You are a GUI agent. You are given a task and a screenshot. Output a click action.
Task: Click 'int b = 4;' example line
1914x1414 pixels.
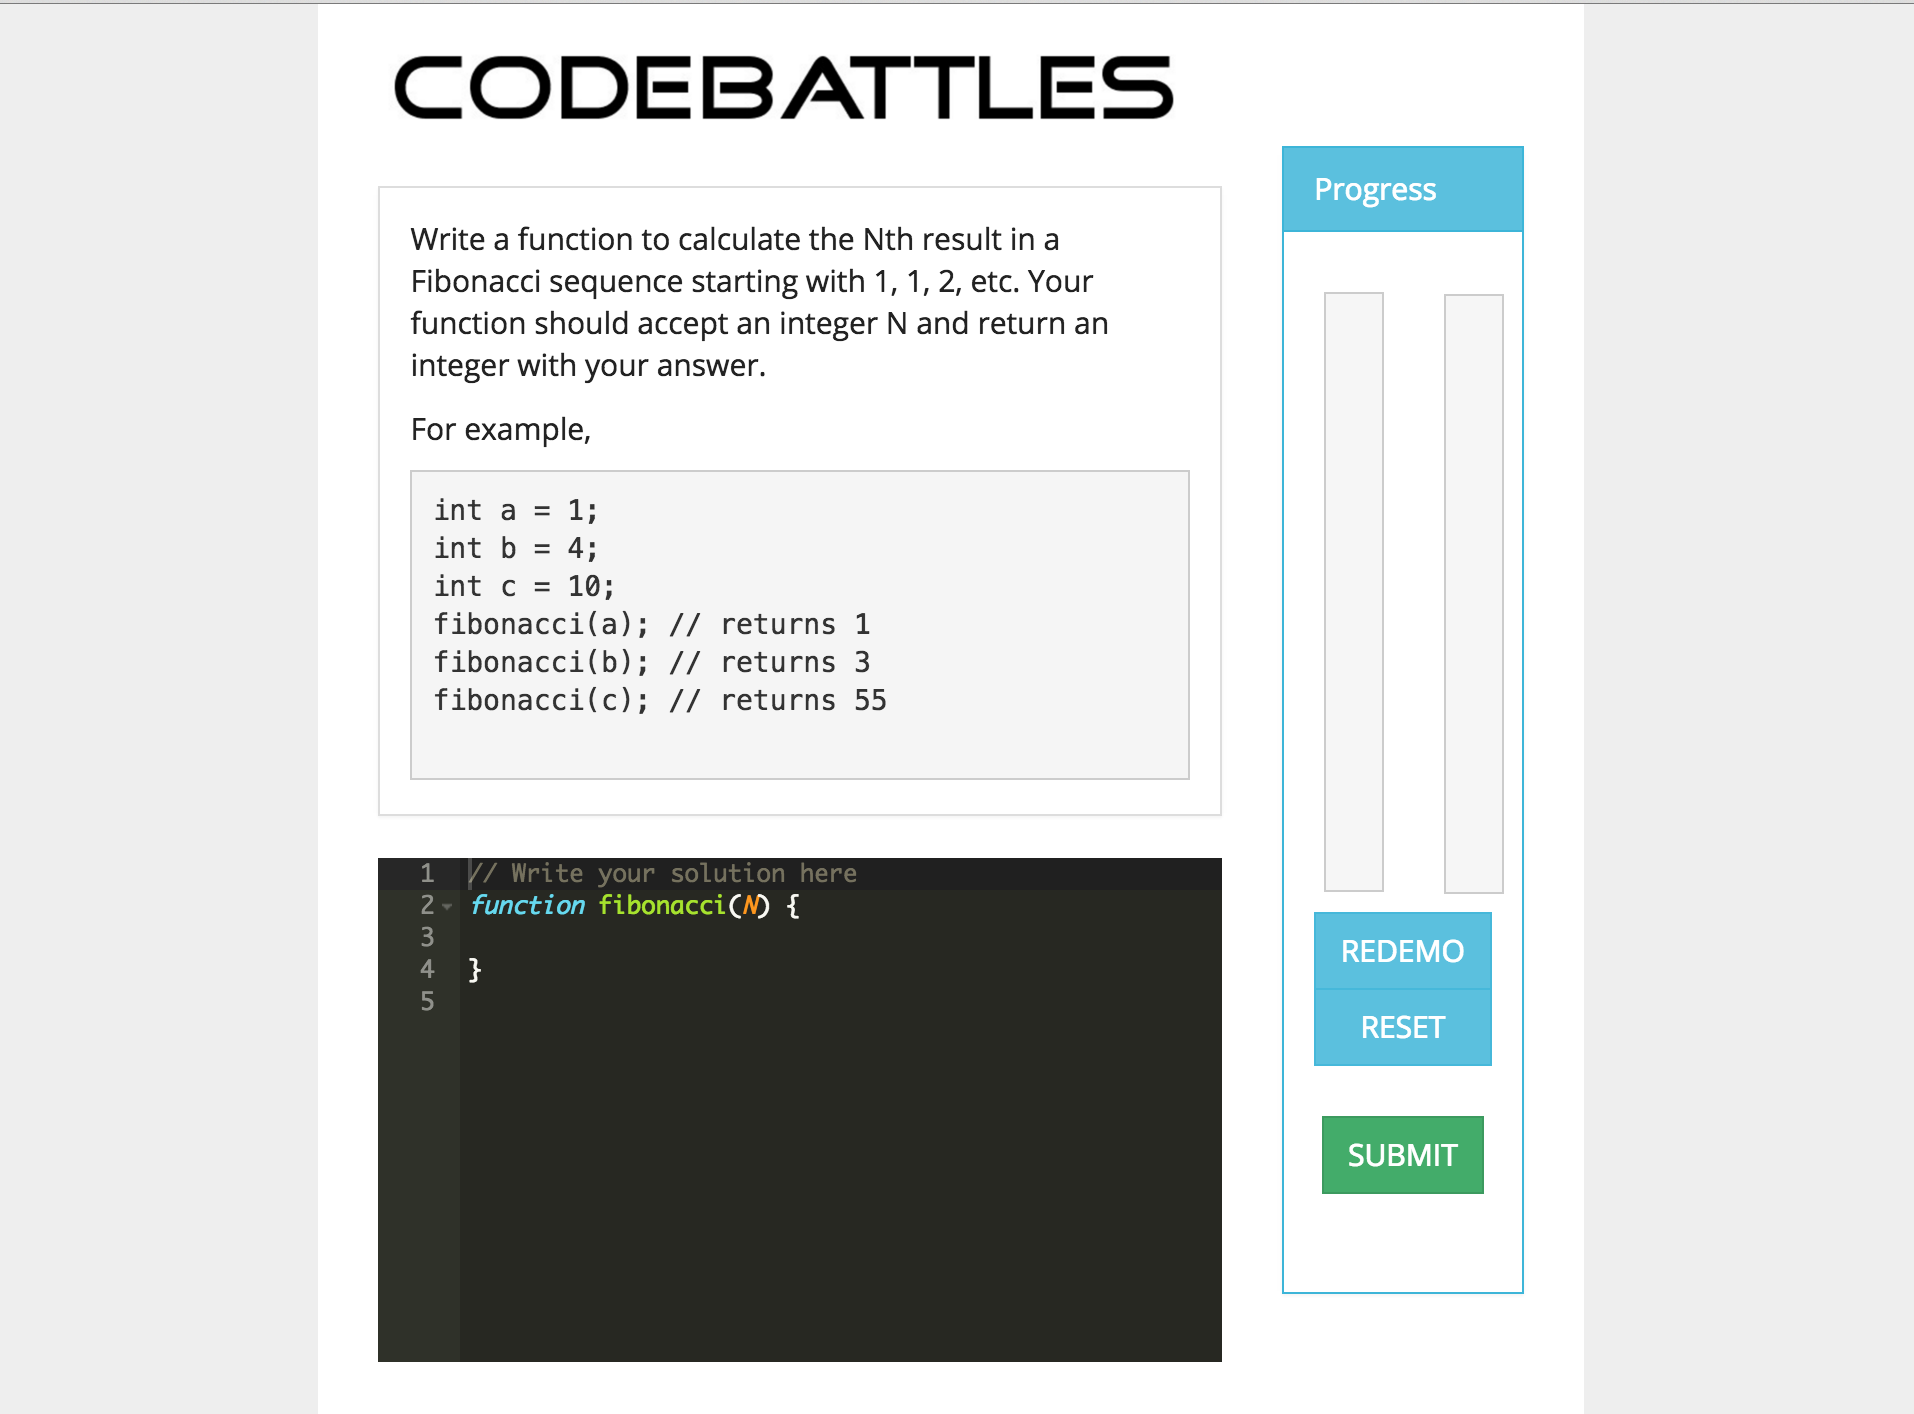(x=516, y=548)
